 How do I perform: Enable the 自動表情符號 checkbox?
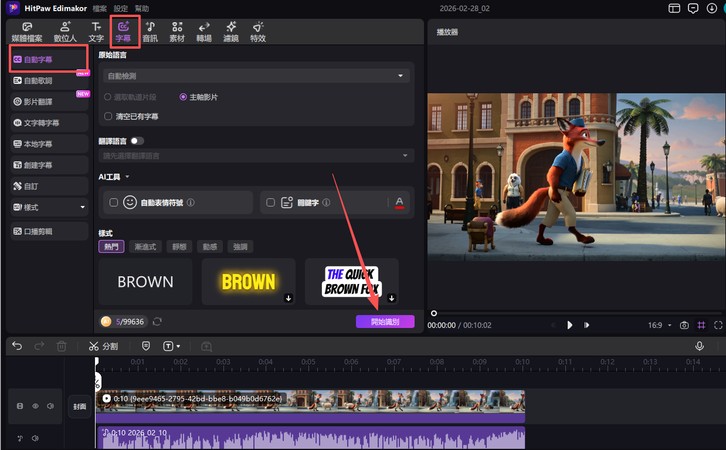(113, 202)
